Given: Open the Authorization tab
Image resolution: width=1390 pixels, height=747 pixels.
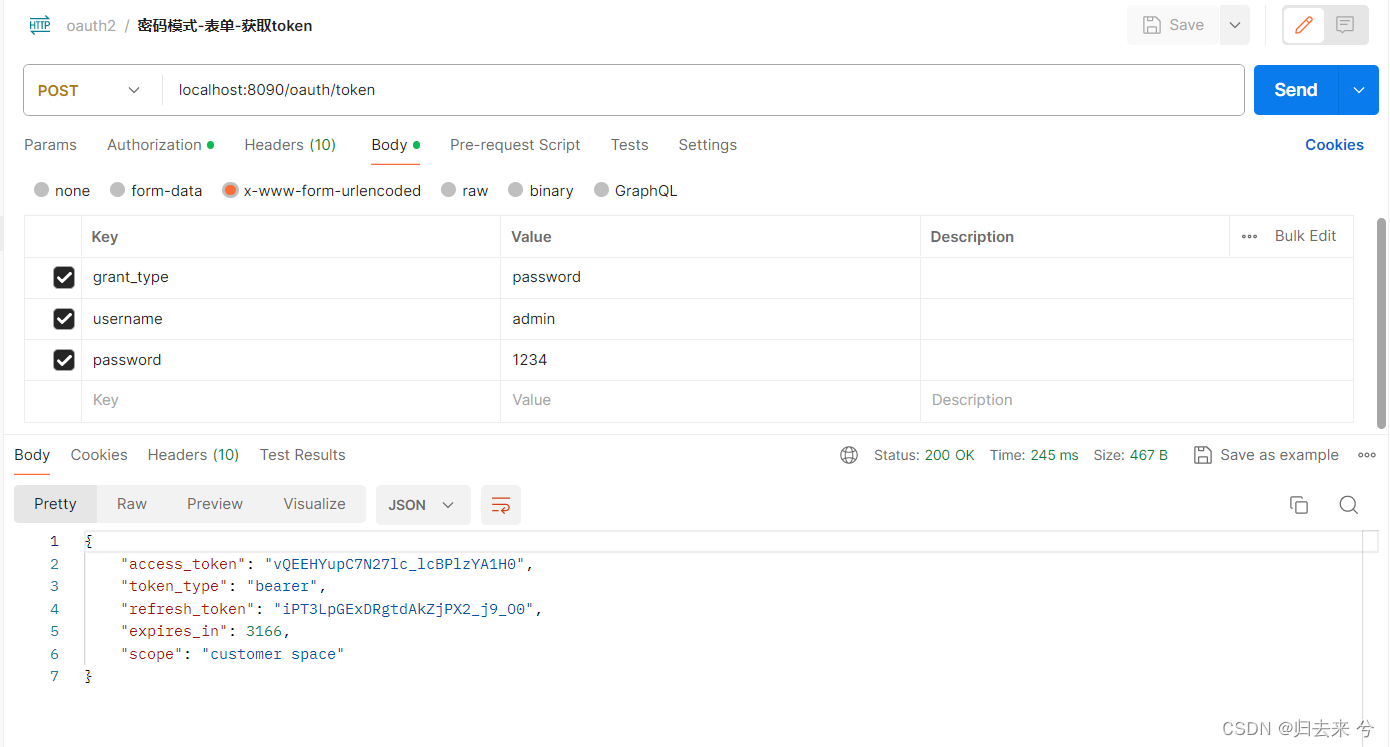Looking at the screenshot, I should pos(160,145).
